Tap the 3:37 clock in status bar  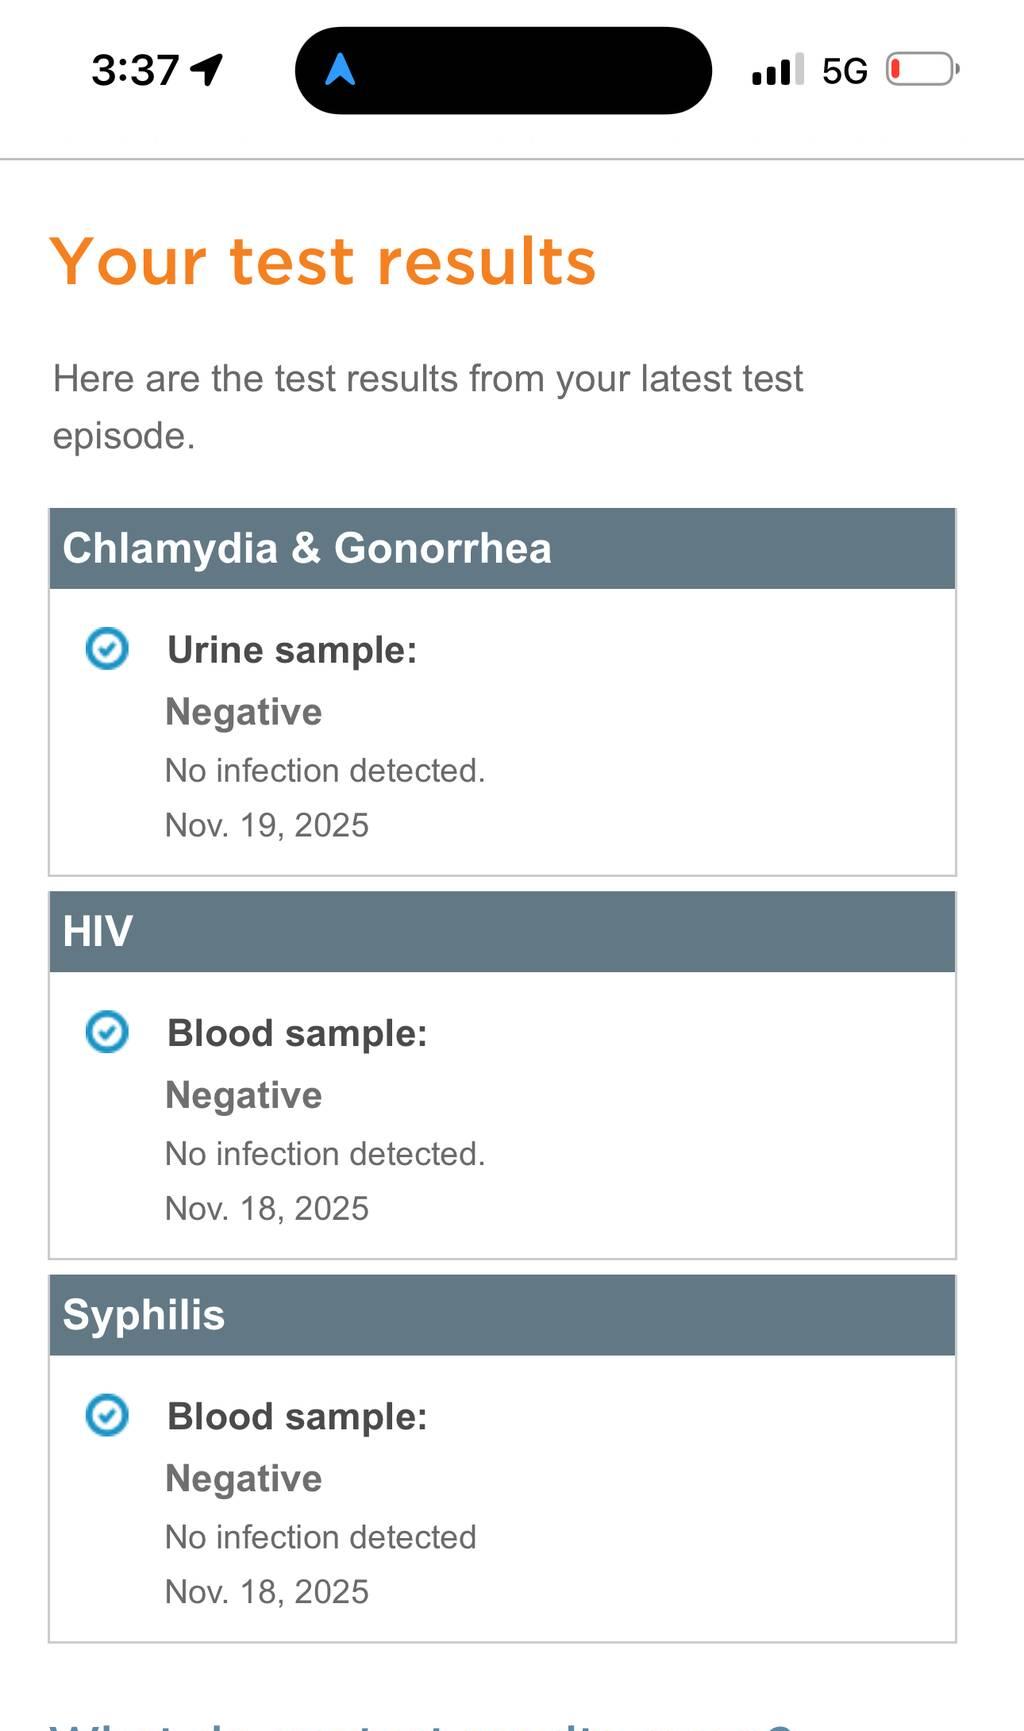click(135, 70)
